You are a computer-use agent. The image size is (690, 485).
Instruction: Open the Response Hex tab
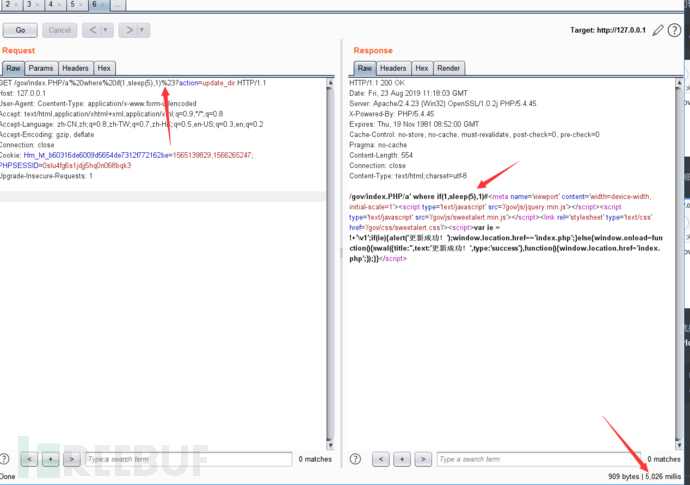coord(422,68)
